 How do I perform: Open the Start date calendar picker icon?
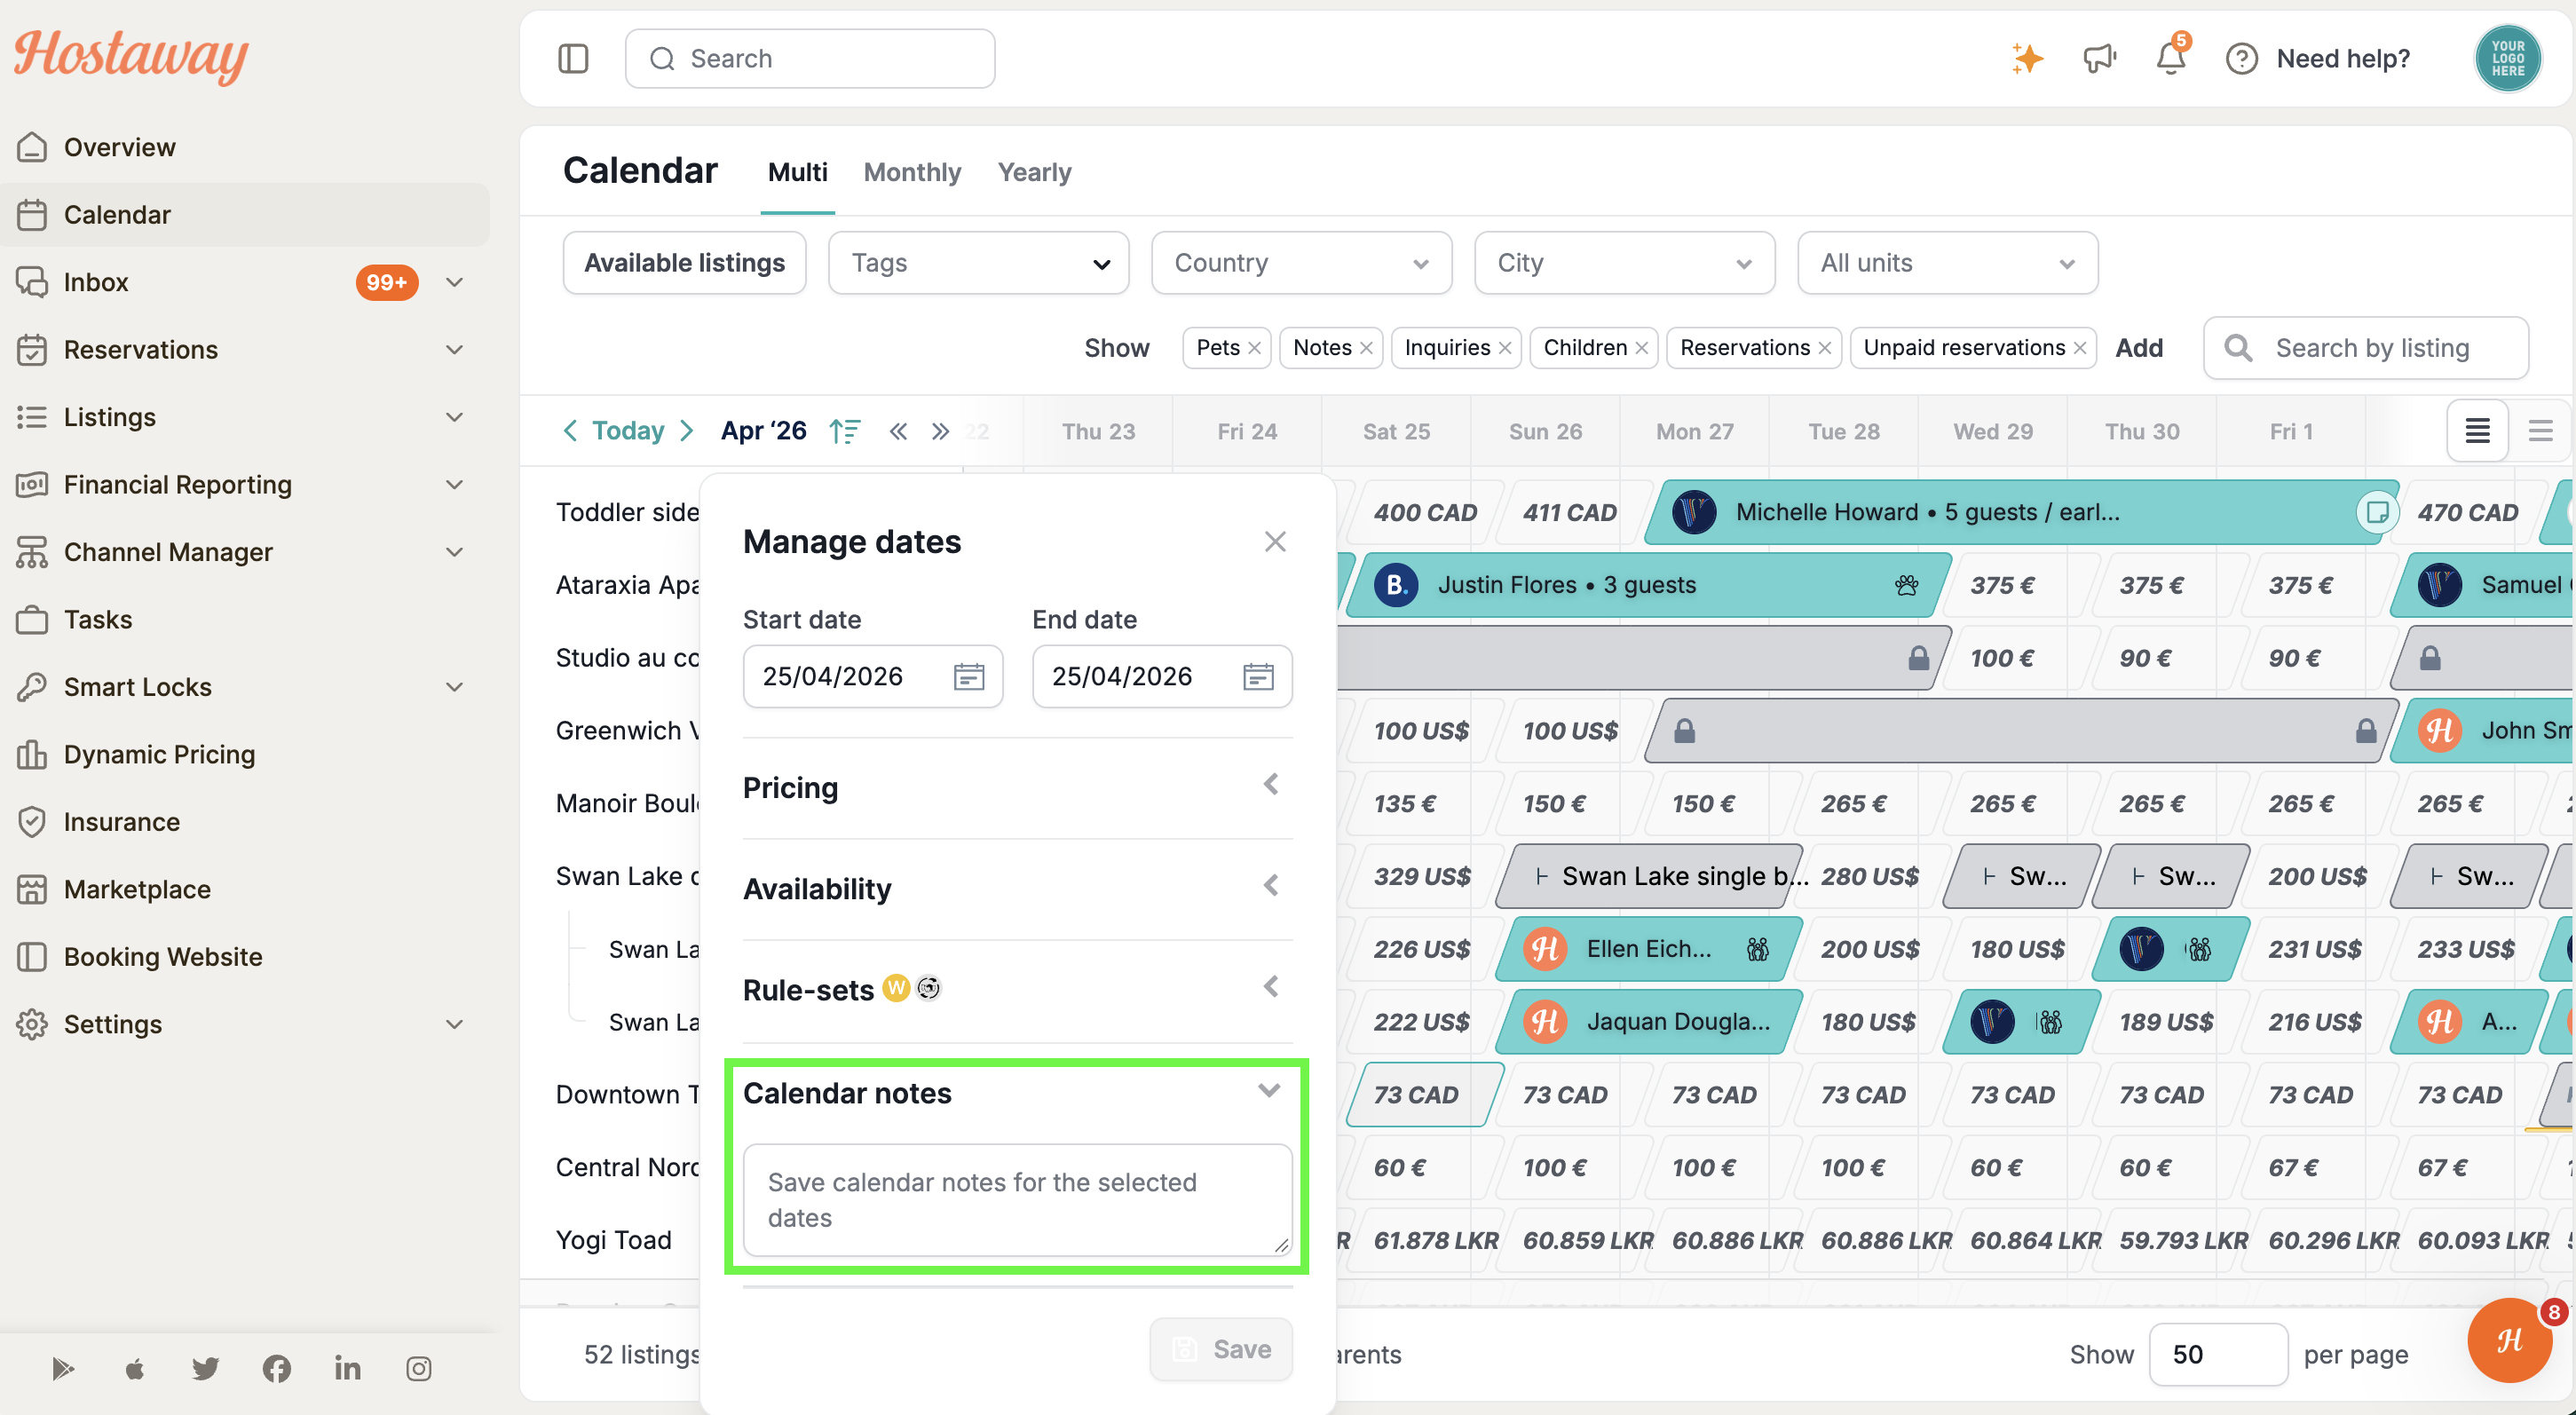click(x=968, y=677)
